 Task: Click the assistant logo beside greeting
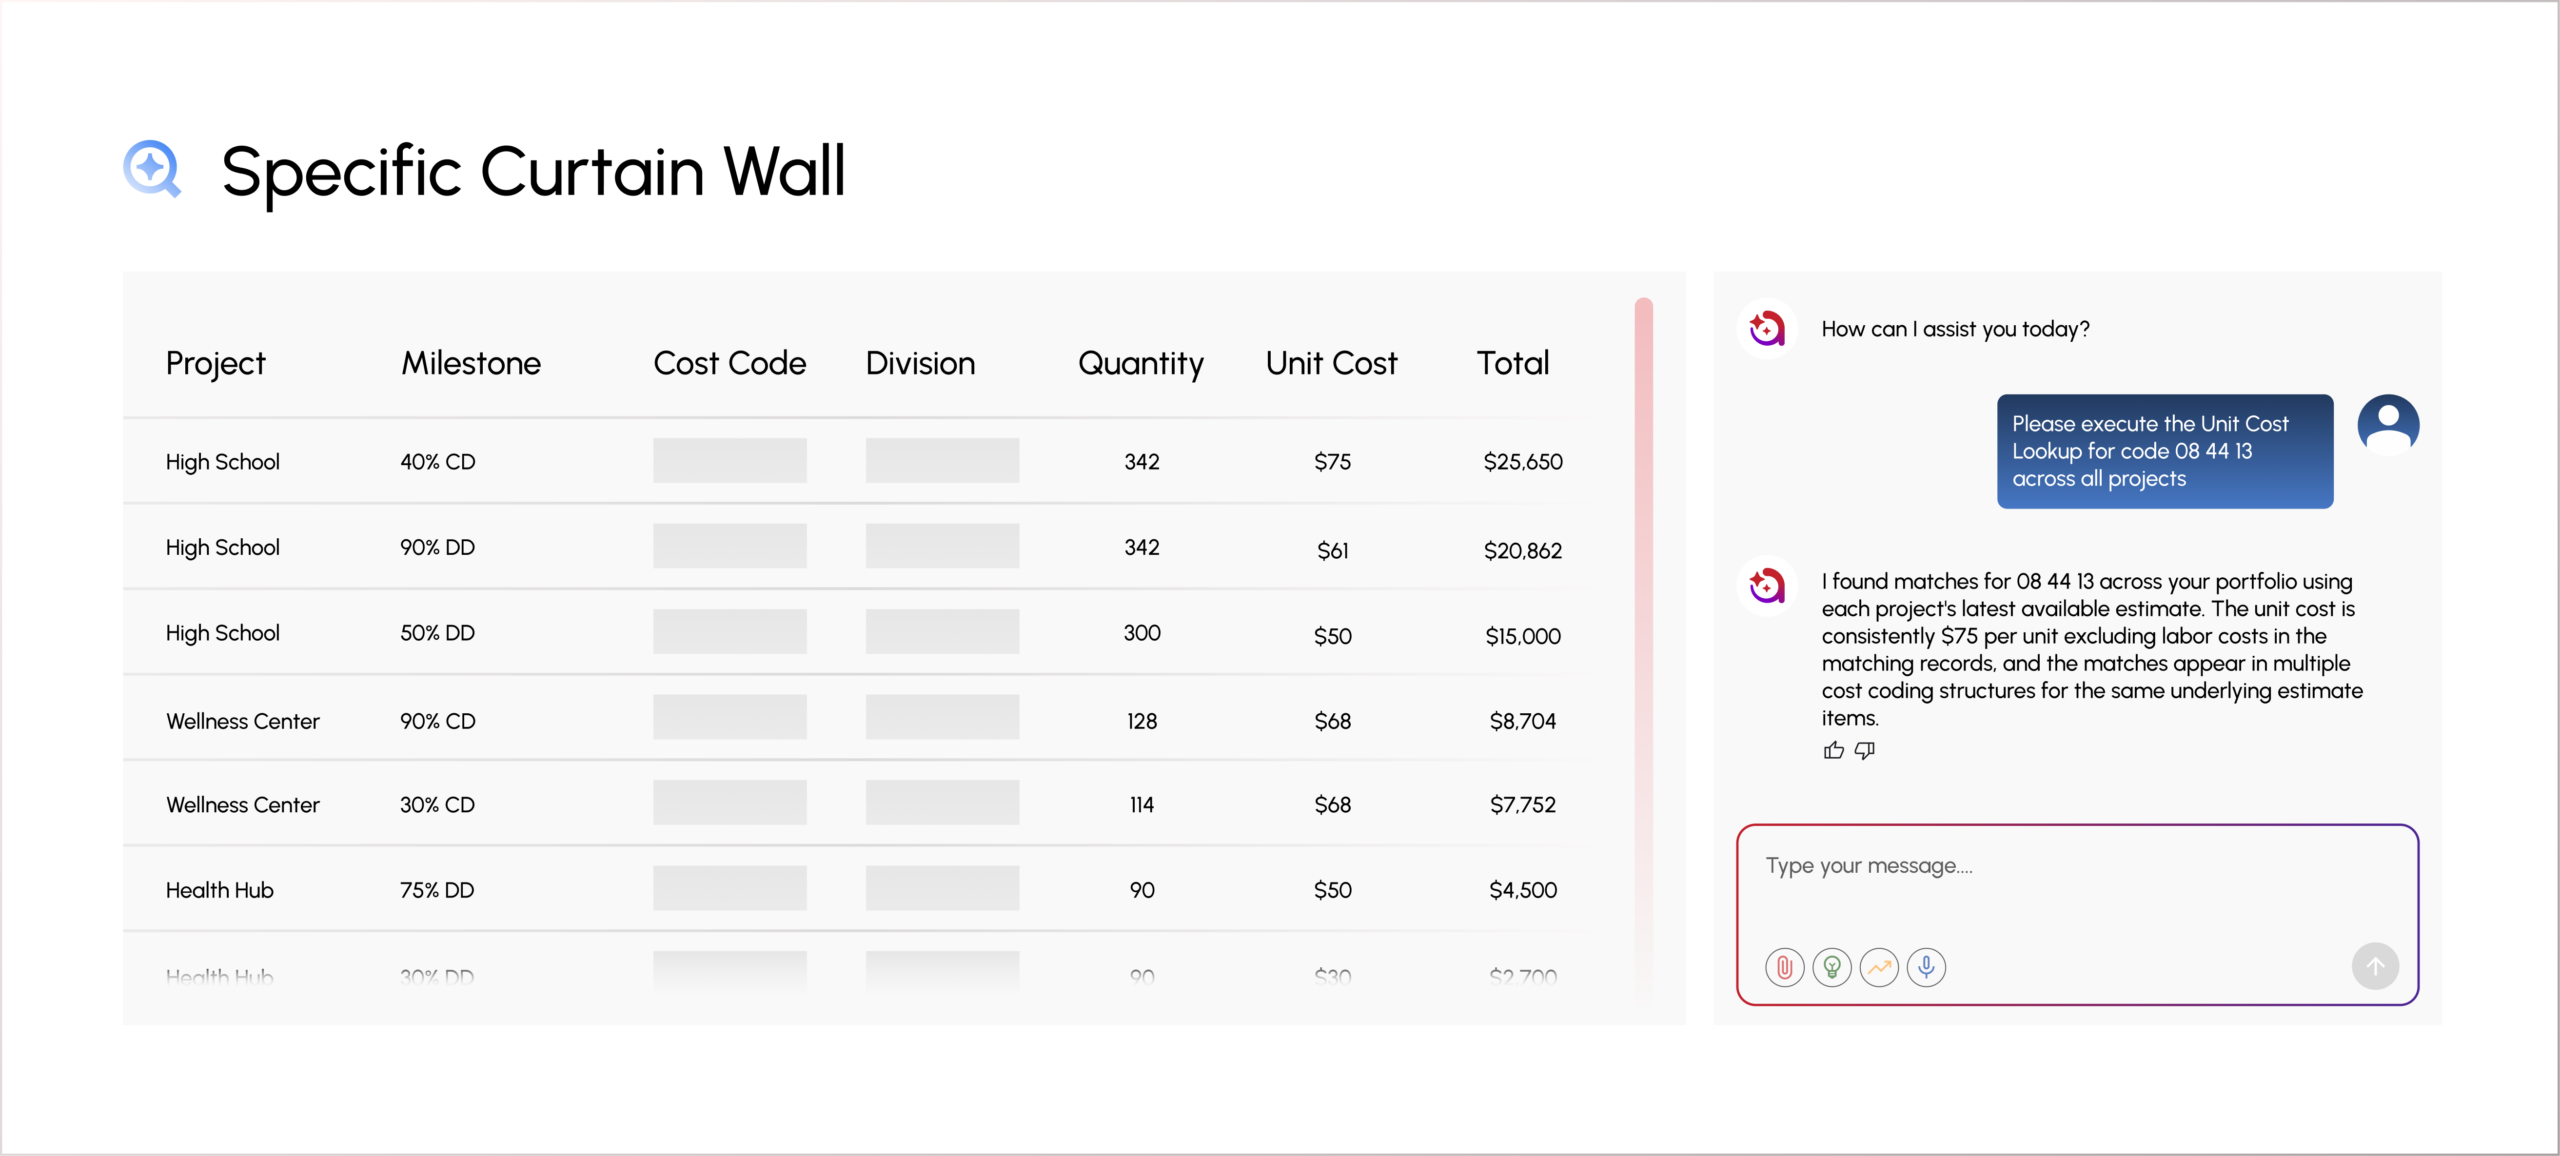tap(1767, 328)
